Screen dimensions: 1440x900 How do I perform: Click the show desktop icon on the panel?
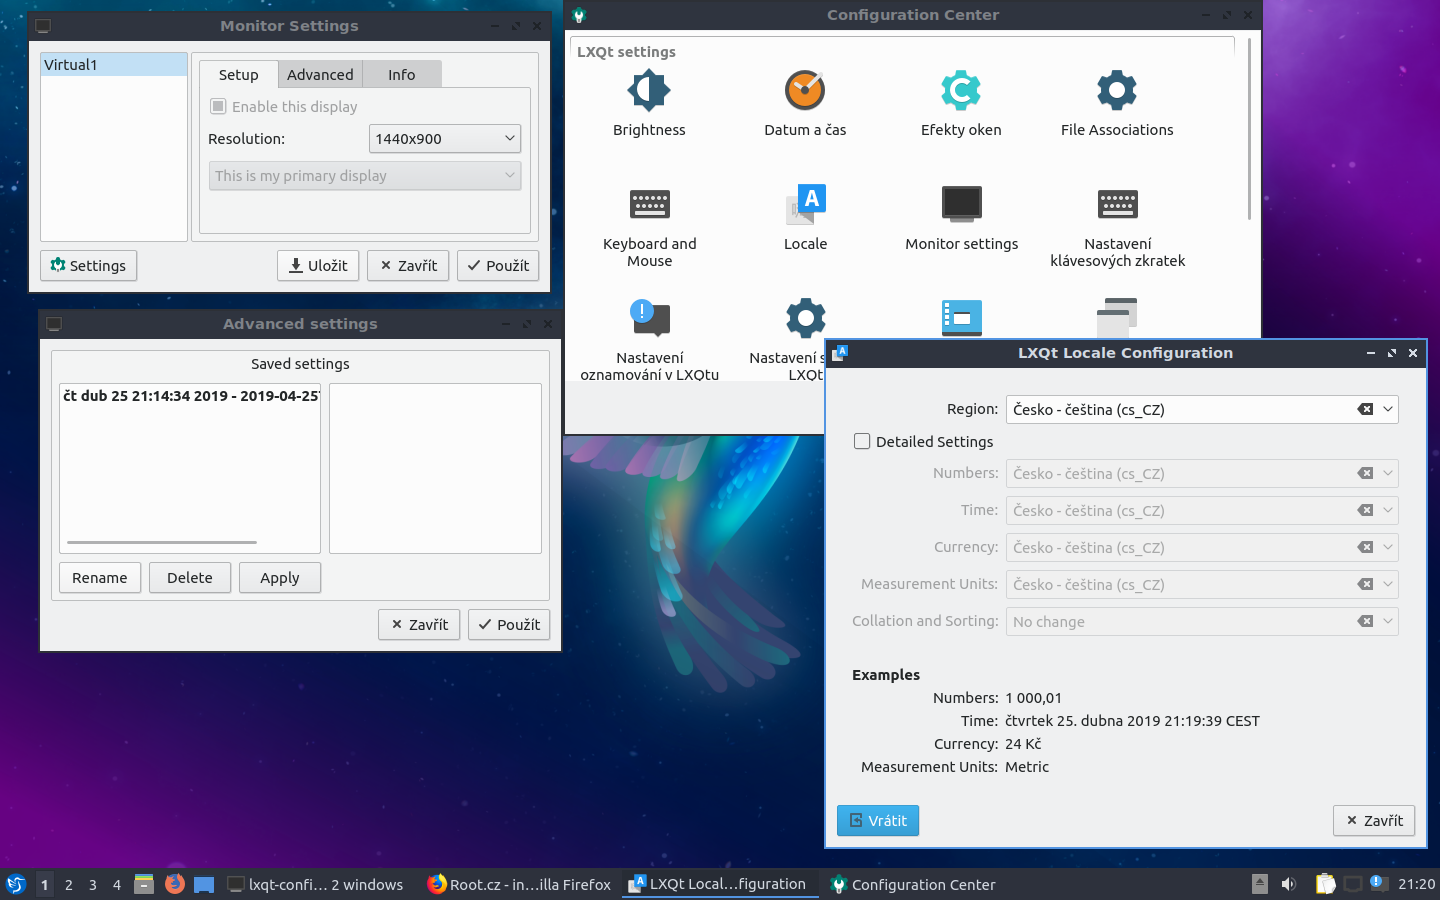(204, 884)
